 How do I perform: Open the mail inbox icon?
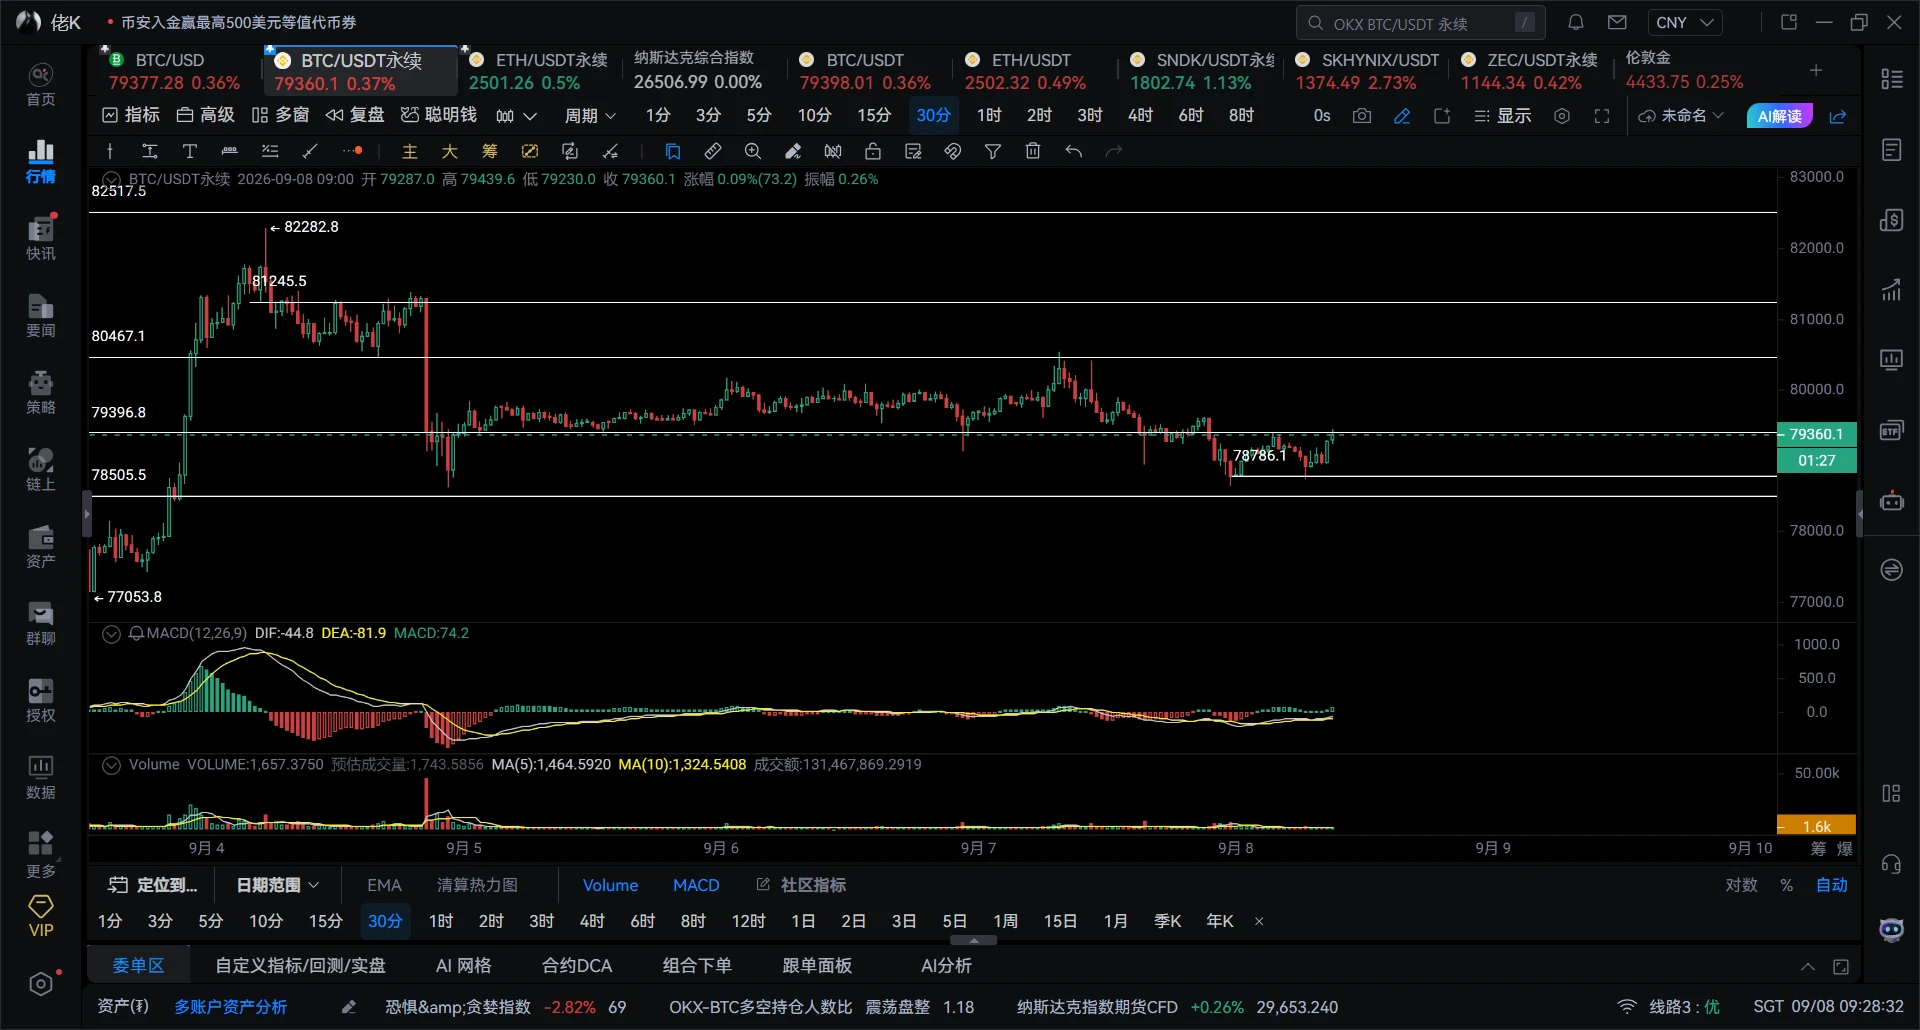point(1617,22)
